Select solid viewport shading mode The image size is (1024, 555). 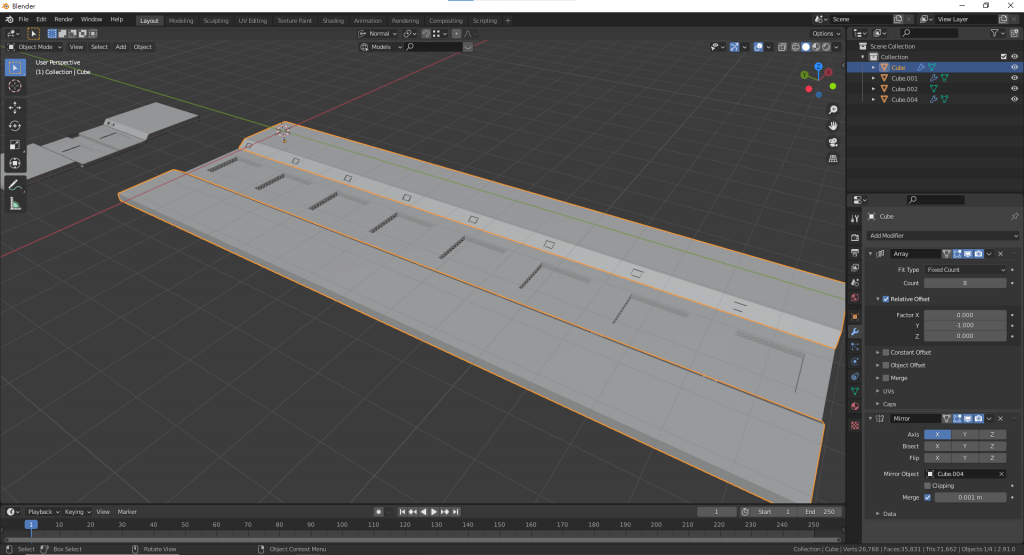(x=806, y=47)
